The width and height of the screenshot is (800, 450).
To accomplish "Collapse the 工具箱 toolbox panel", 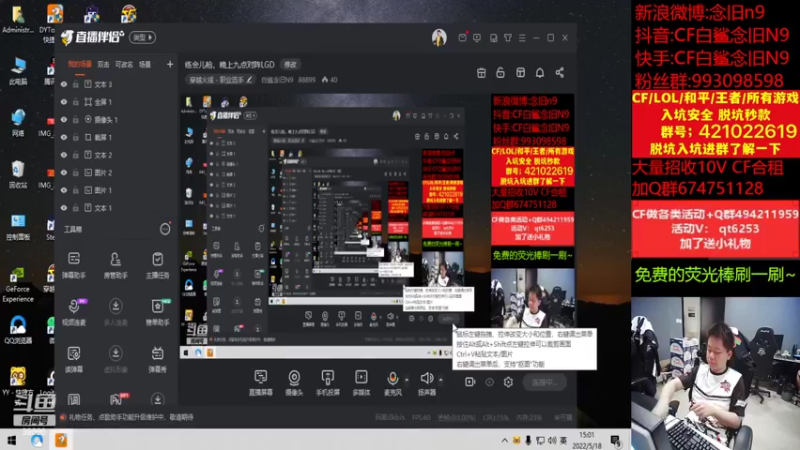I will pyautogui.click(x=165, y=229).
